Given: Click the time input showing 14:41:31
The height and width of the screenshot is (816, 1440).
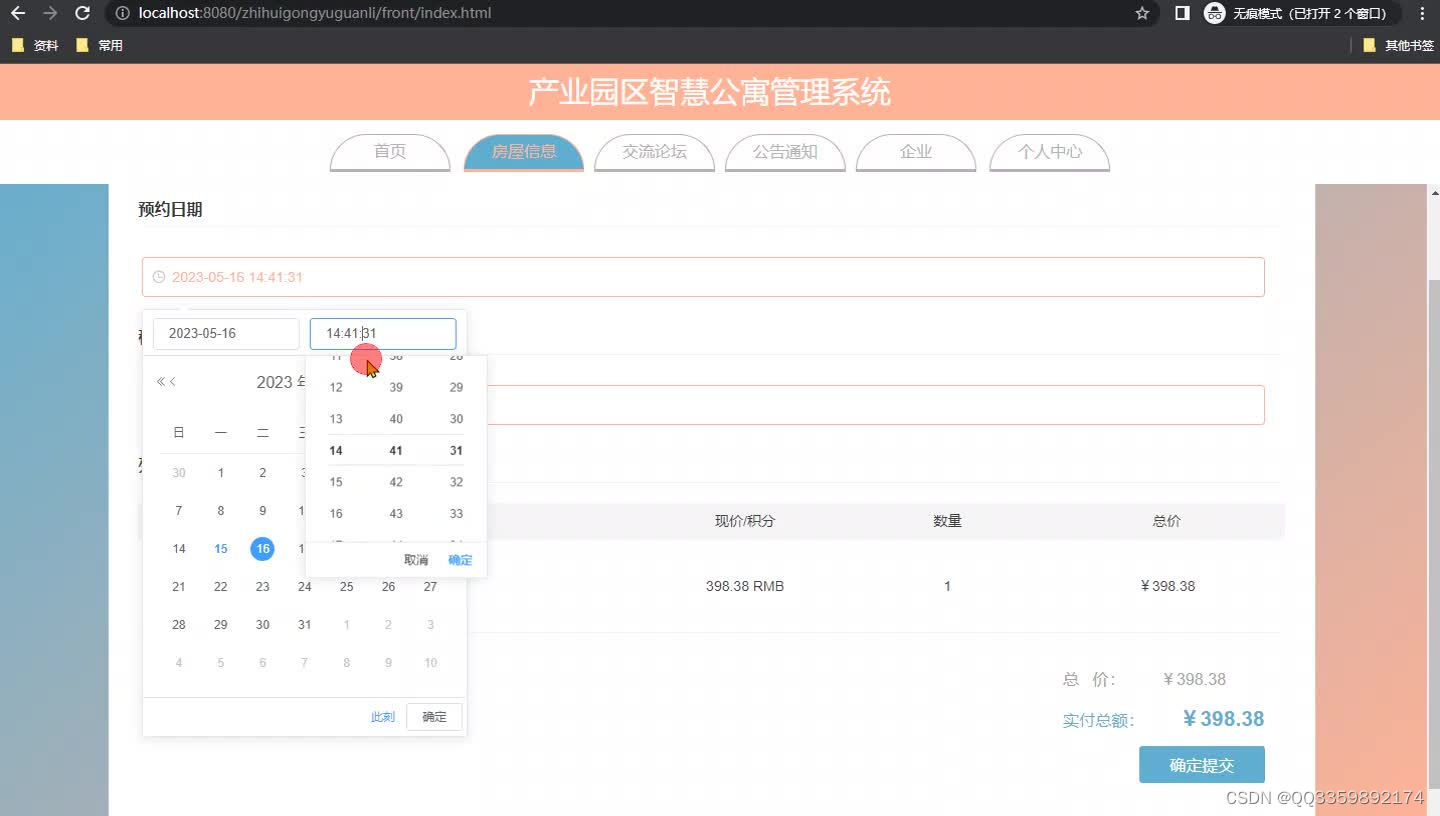Looking at the screenshot, I should pos(383,334).
